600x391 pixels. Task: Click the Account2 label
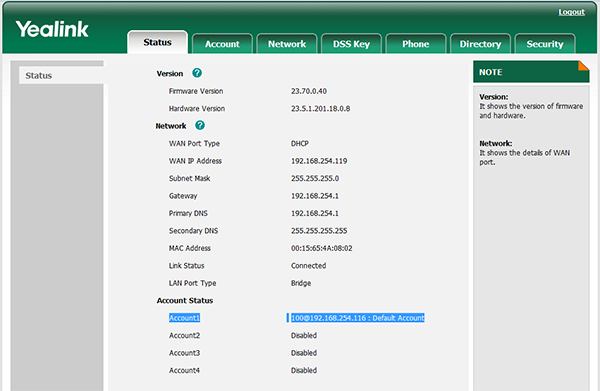pyautogui.click(x=184, y=336)
